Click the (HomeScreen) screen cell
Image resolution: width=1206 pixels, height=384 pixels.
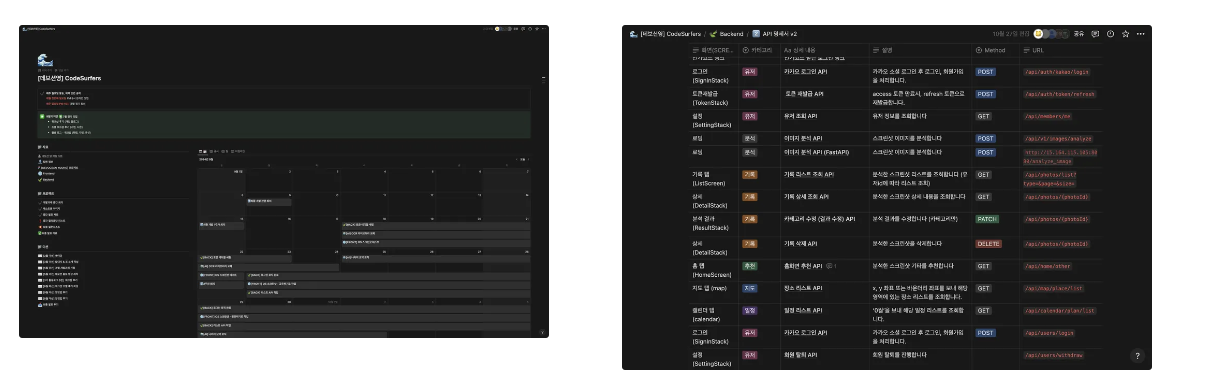(712, 271)
